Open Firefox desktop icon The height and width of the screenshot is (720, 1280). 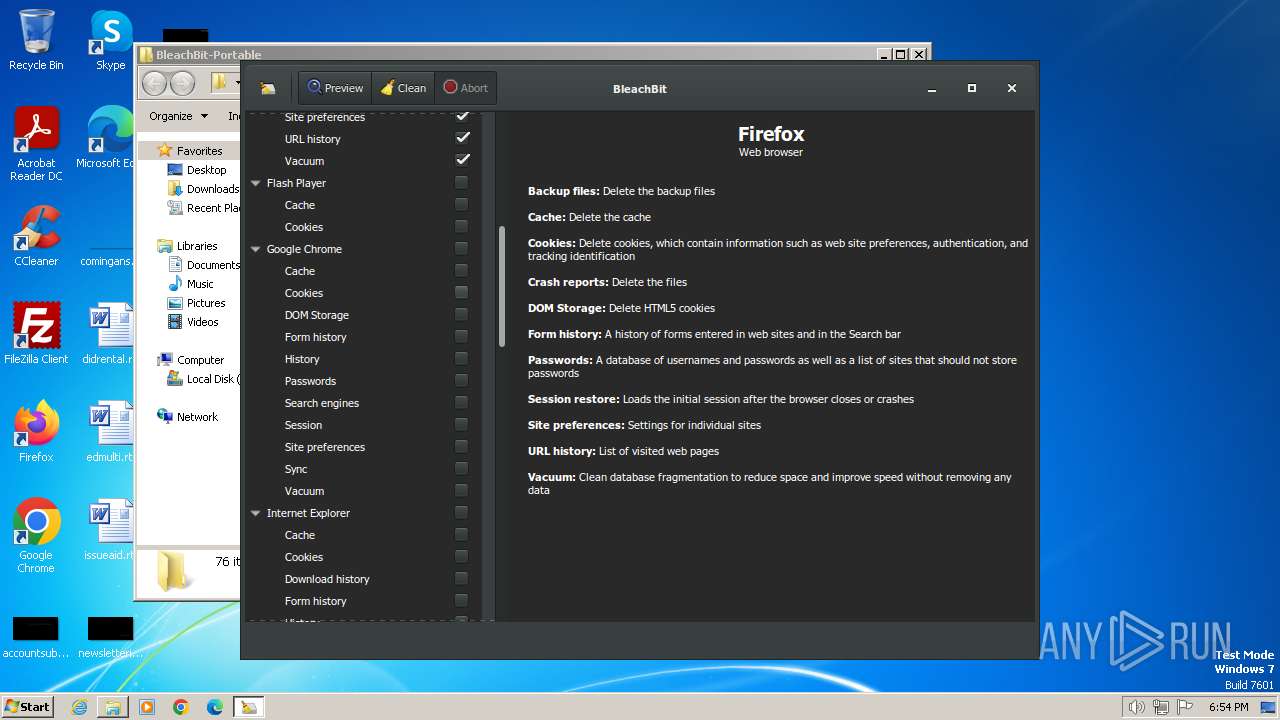[36, 432]
